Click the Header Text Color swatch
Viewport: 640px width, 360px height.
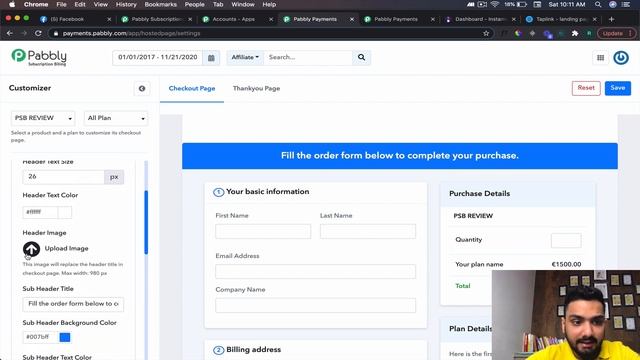[x=65, y=213]
